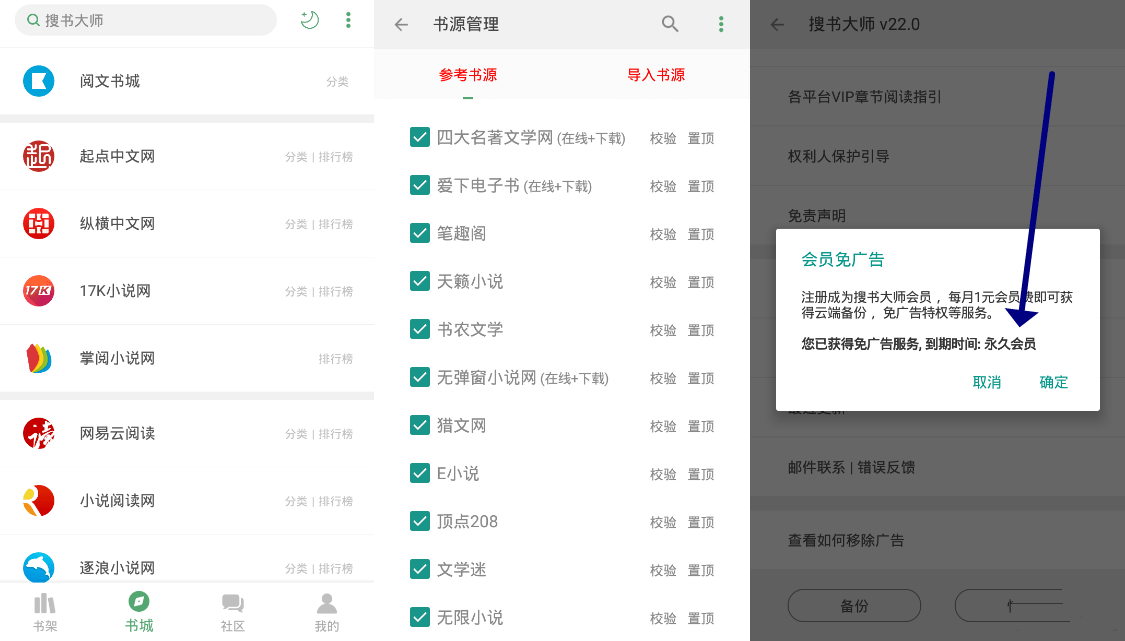Uncheck the 猎文网 source checkbox

click(420, 425)
